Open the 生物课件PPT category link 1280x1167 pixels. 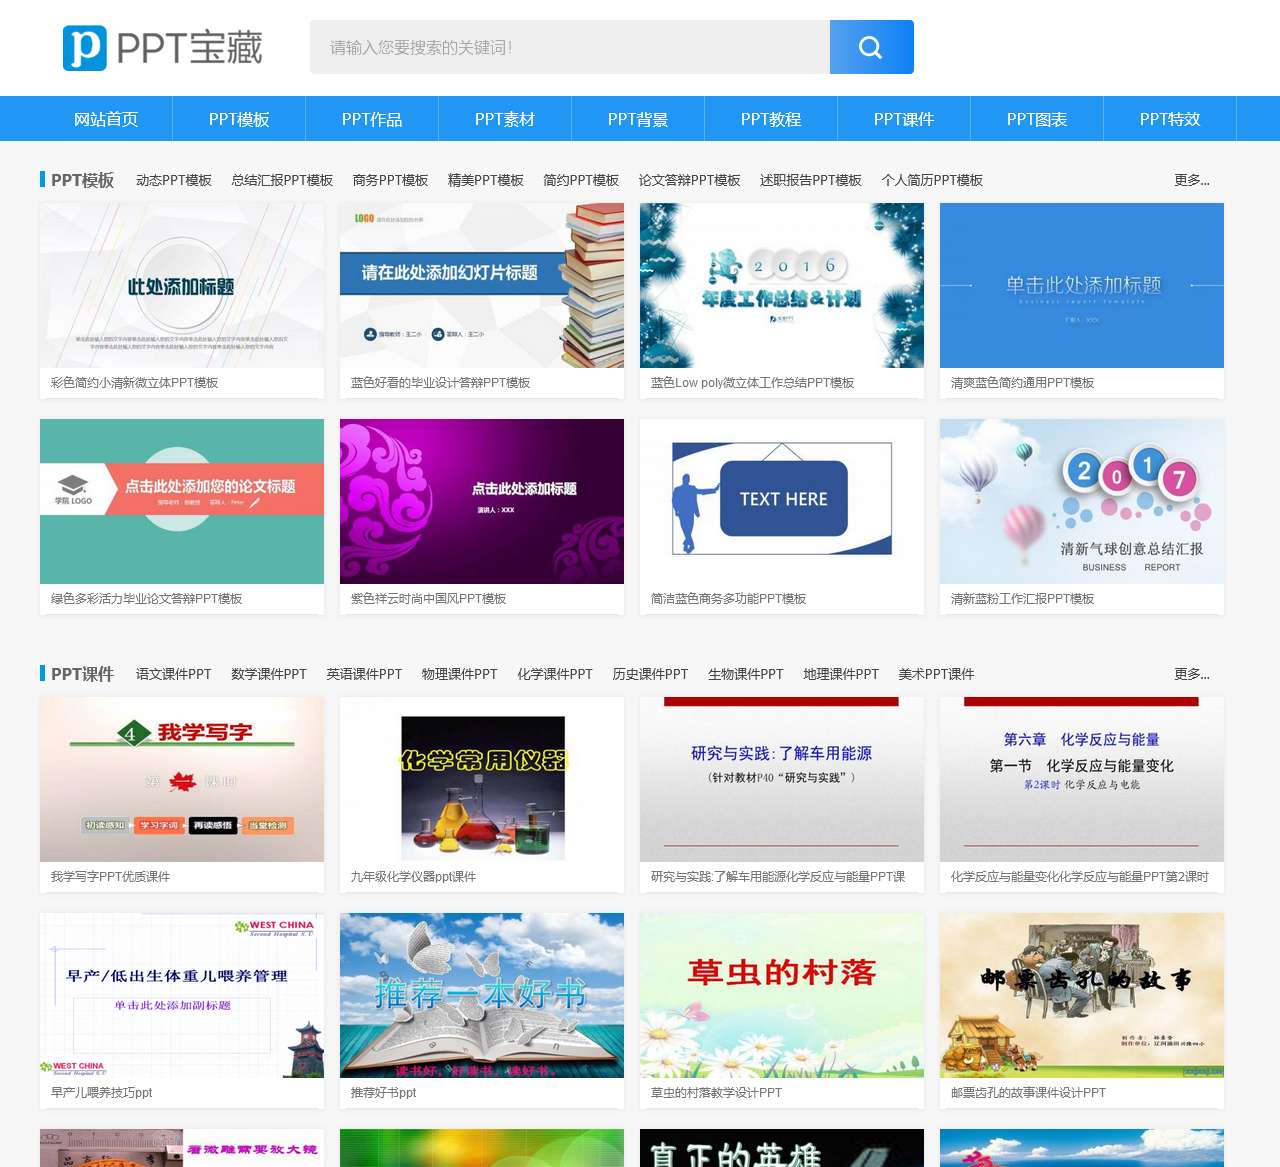pos(746,674)
